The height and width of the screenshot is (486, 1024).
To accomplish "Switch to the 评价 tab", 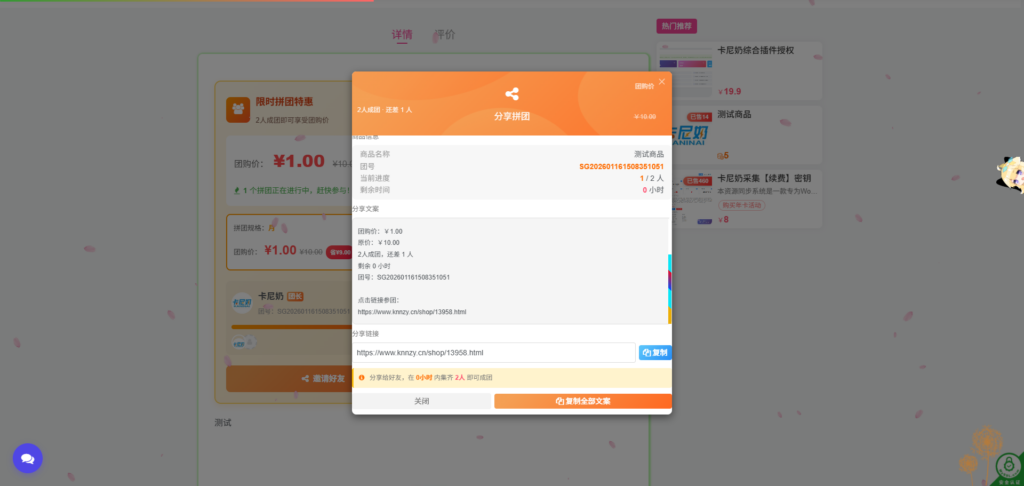I will 445,35.
